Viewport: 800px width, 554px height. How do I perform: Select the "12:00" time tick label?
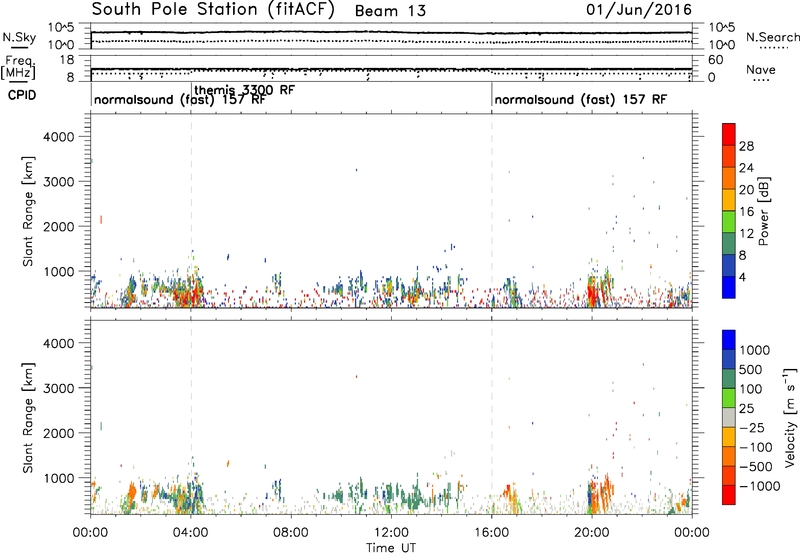click(391, 533)
